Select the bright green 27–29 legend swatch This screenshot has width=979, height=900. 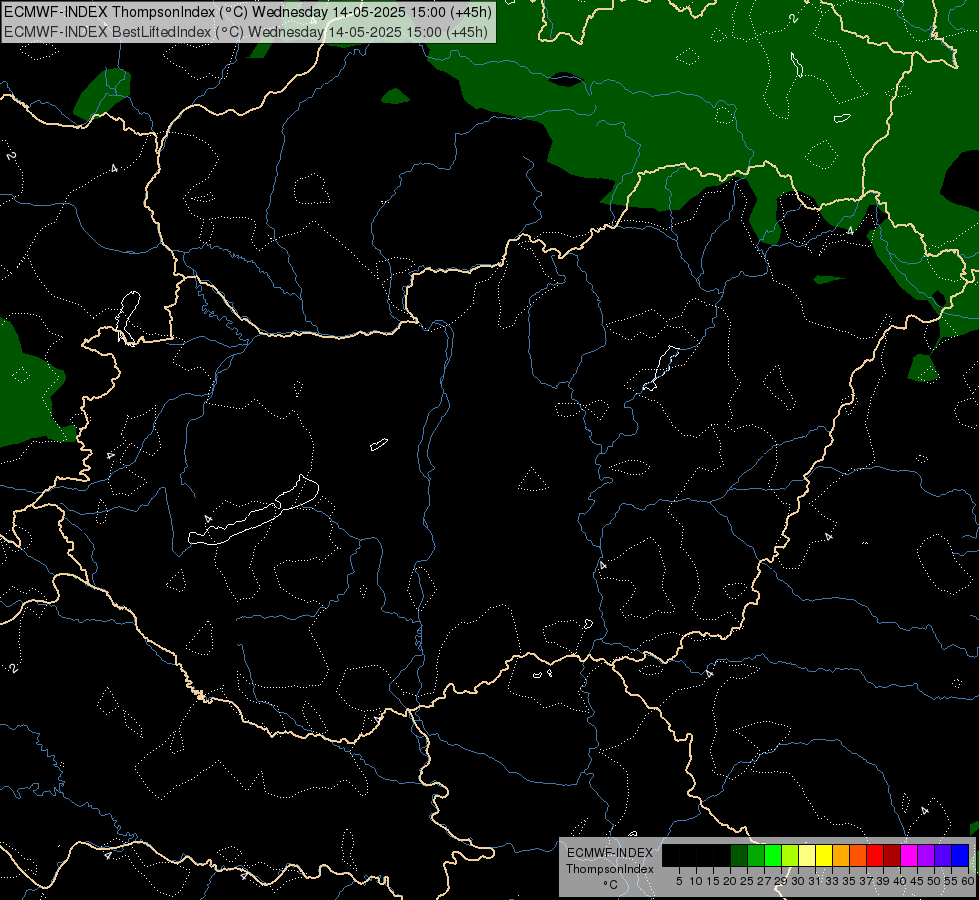pos(773,855)
